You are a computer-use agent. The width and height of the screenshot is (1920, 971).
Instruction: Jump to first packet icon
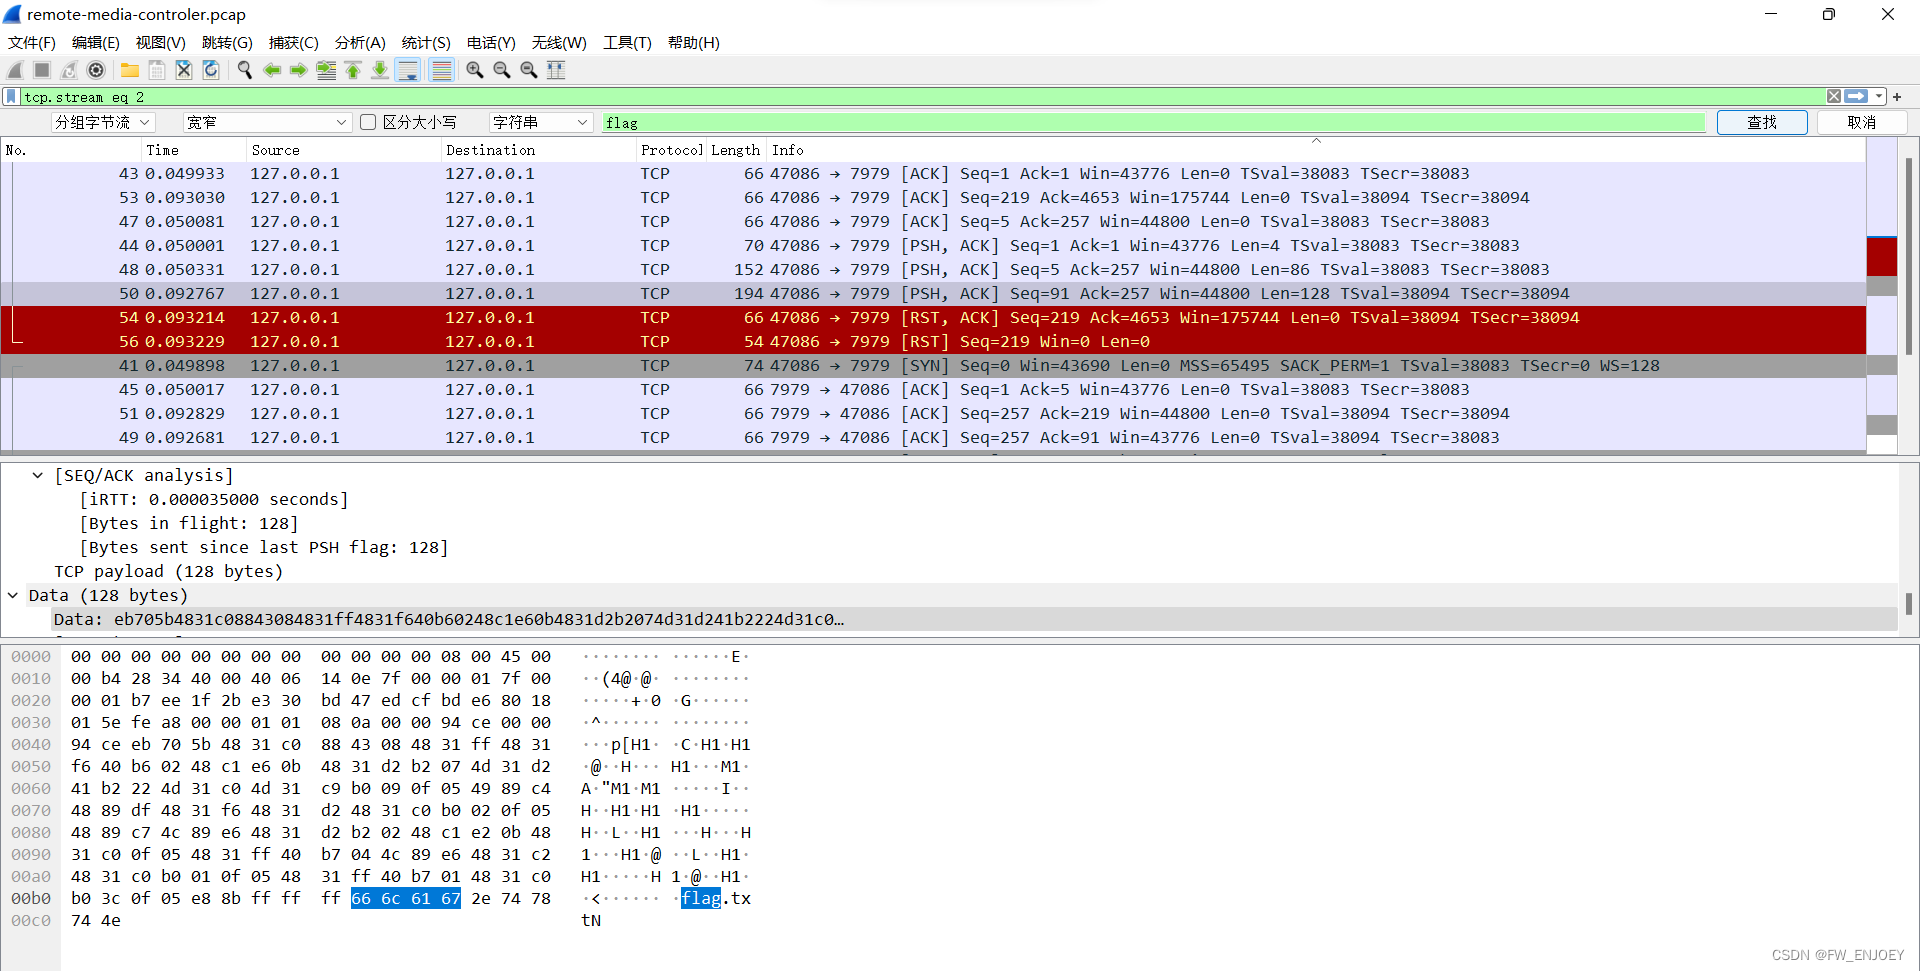tap(353, 70)
